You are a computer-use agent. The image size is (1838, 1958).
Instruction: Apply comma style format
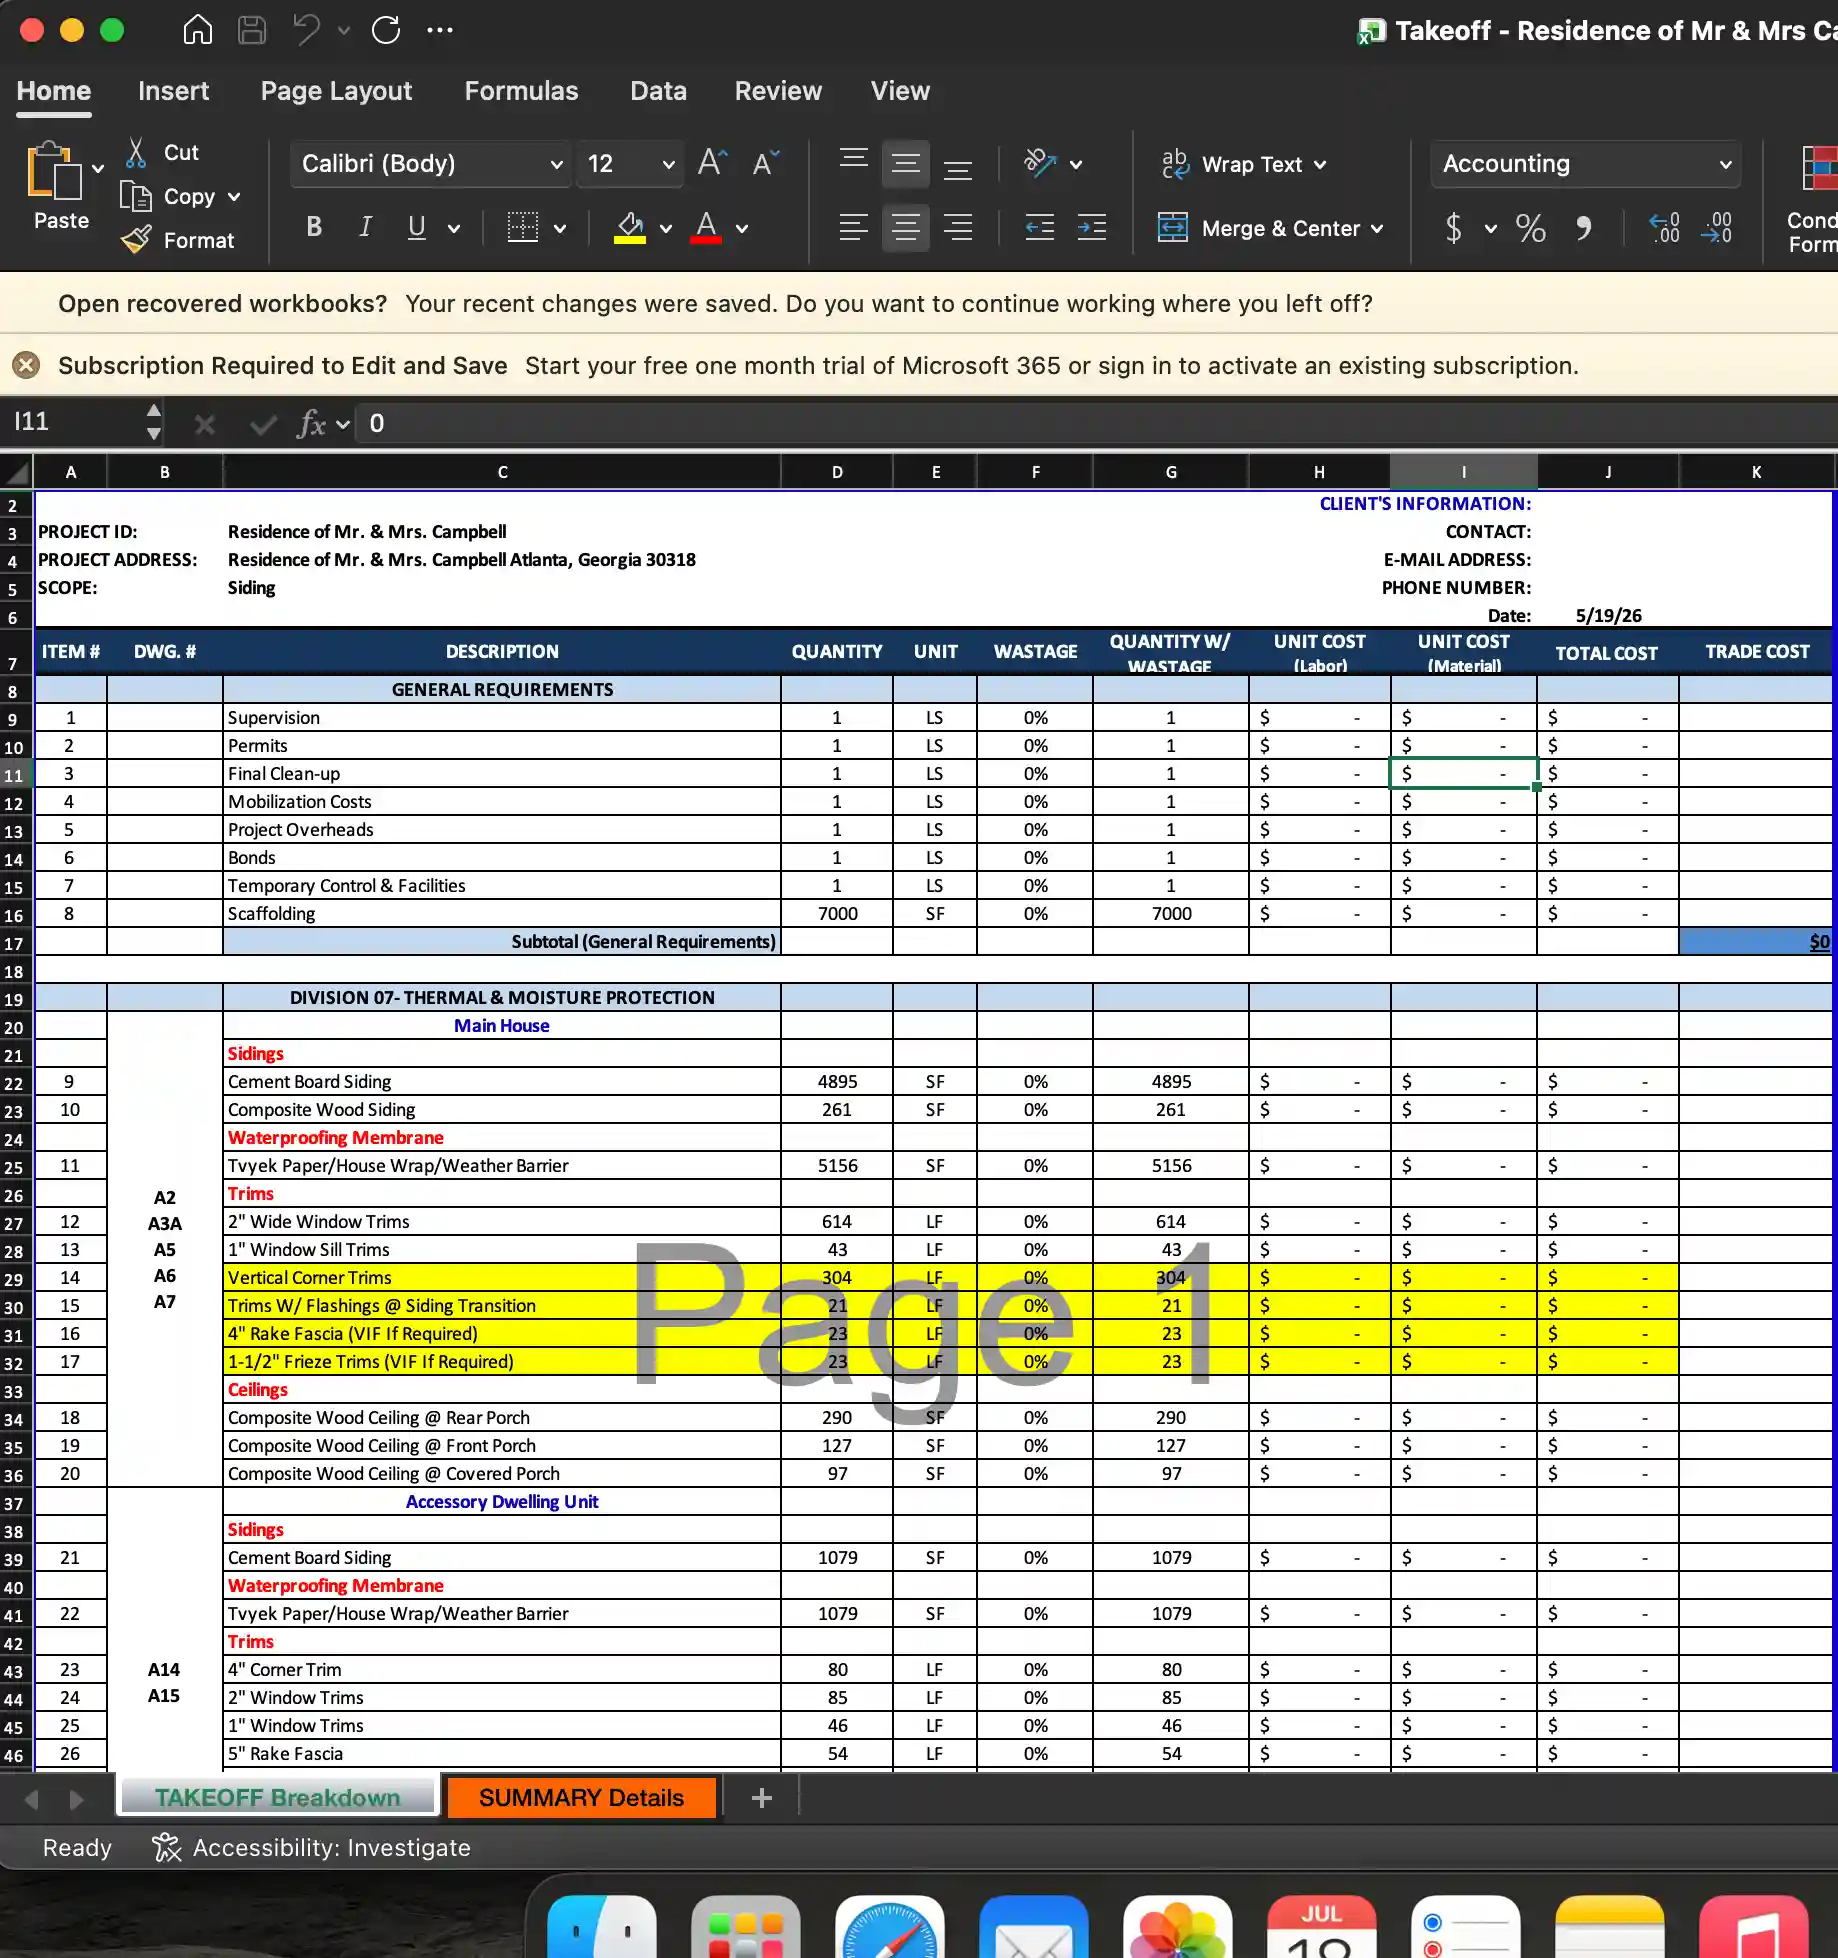[x=1584, y=227]
